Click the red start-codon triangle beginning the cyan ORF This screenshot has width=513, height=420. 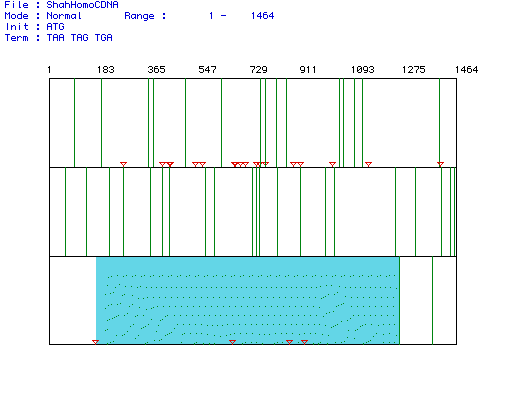pos(95,342)
